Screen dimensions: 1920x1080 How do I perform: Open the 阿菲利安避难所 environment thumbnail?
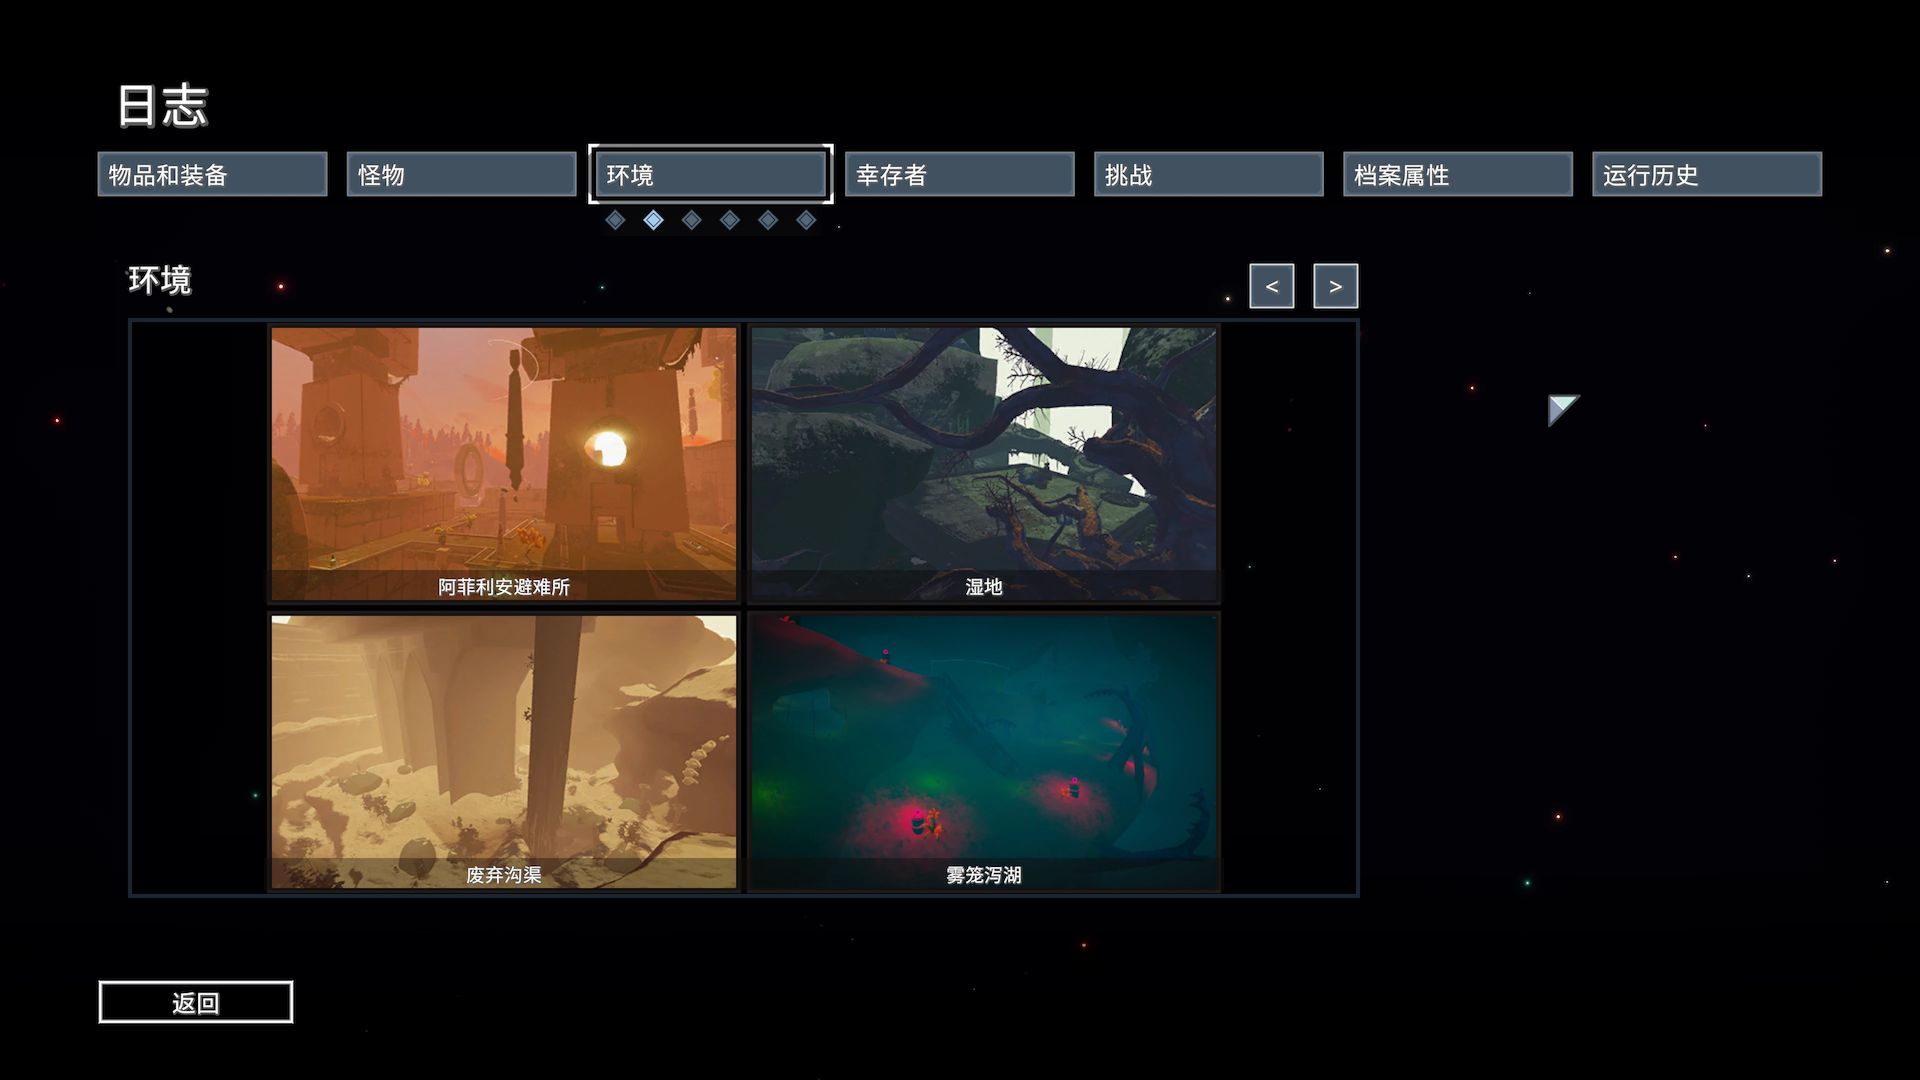click(504, 463)
